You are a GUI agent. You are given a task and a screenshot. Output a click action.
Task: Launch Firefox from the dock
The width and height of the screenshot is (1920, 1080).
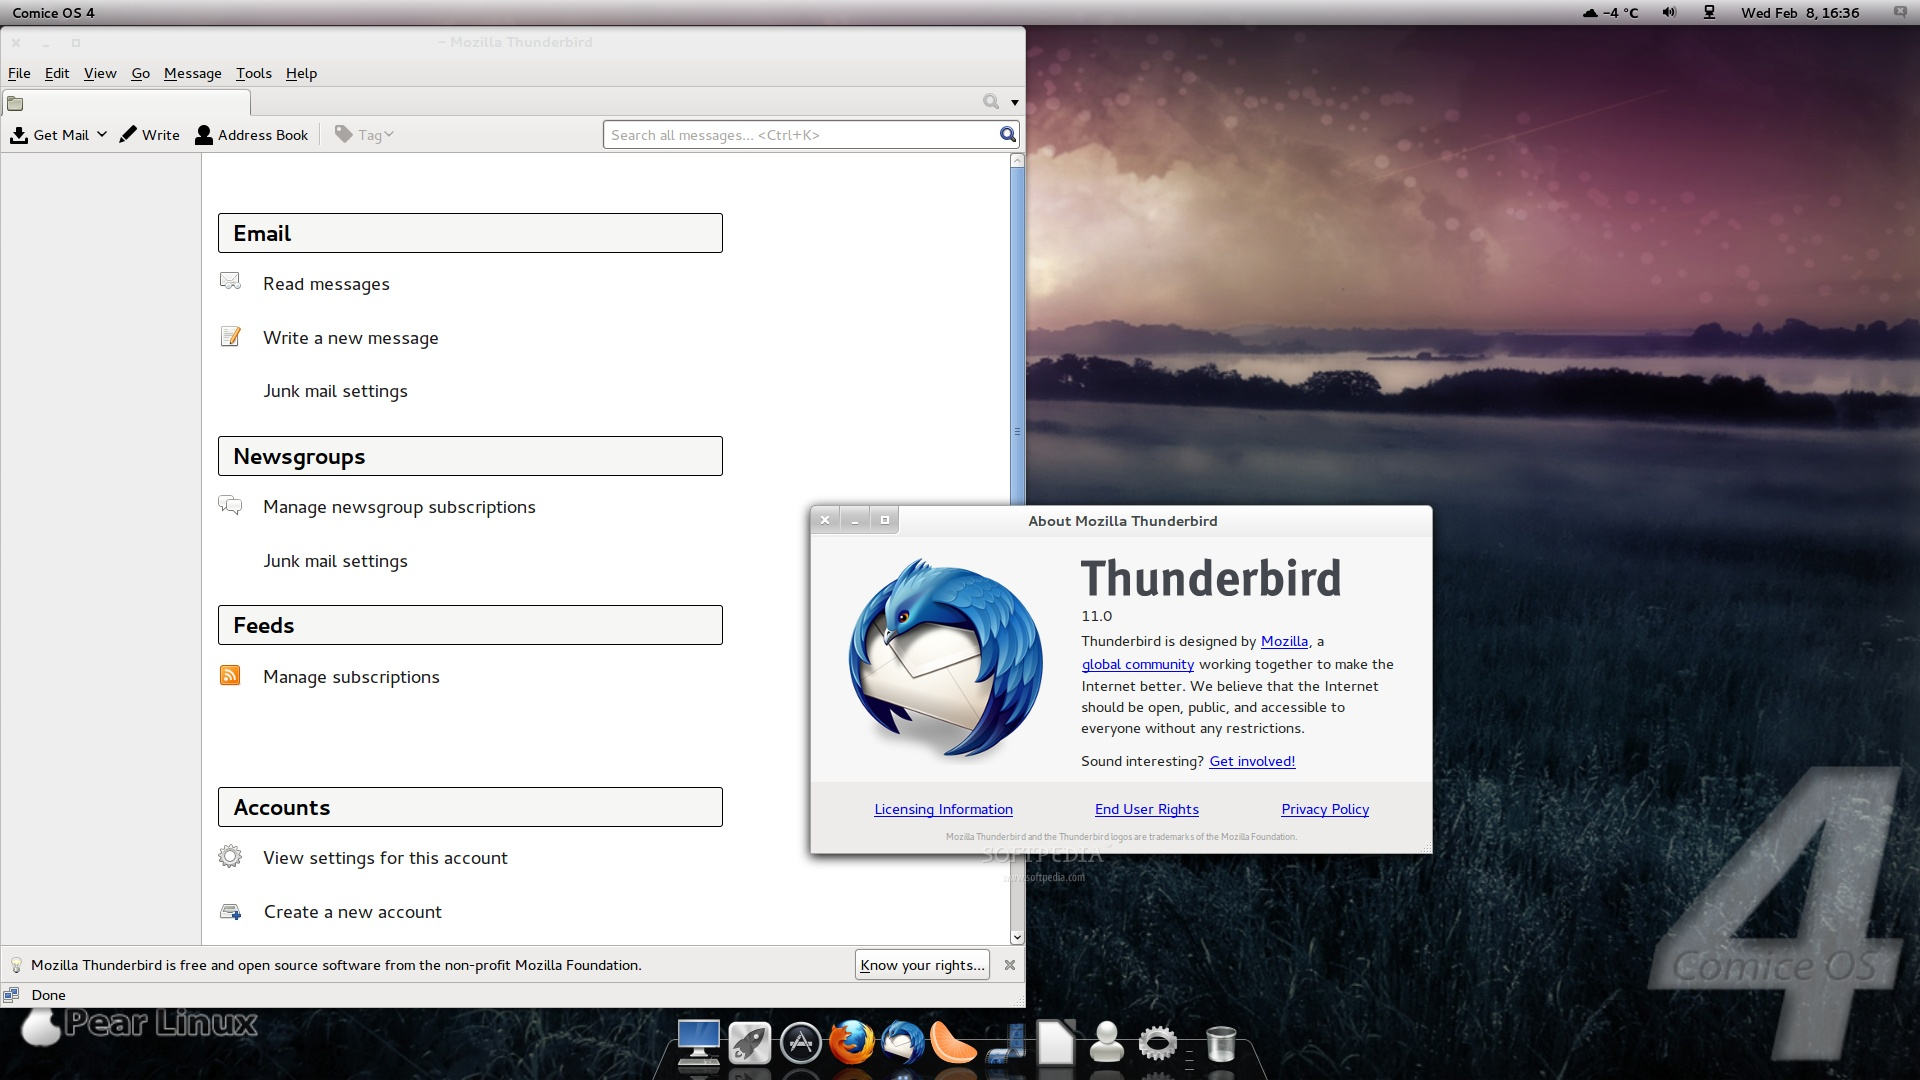851,1043
